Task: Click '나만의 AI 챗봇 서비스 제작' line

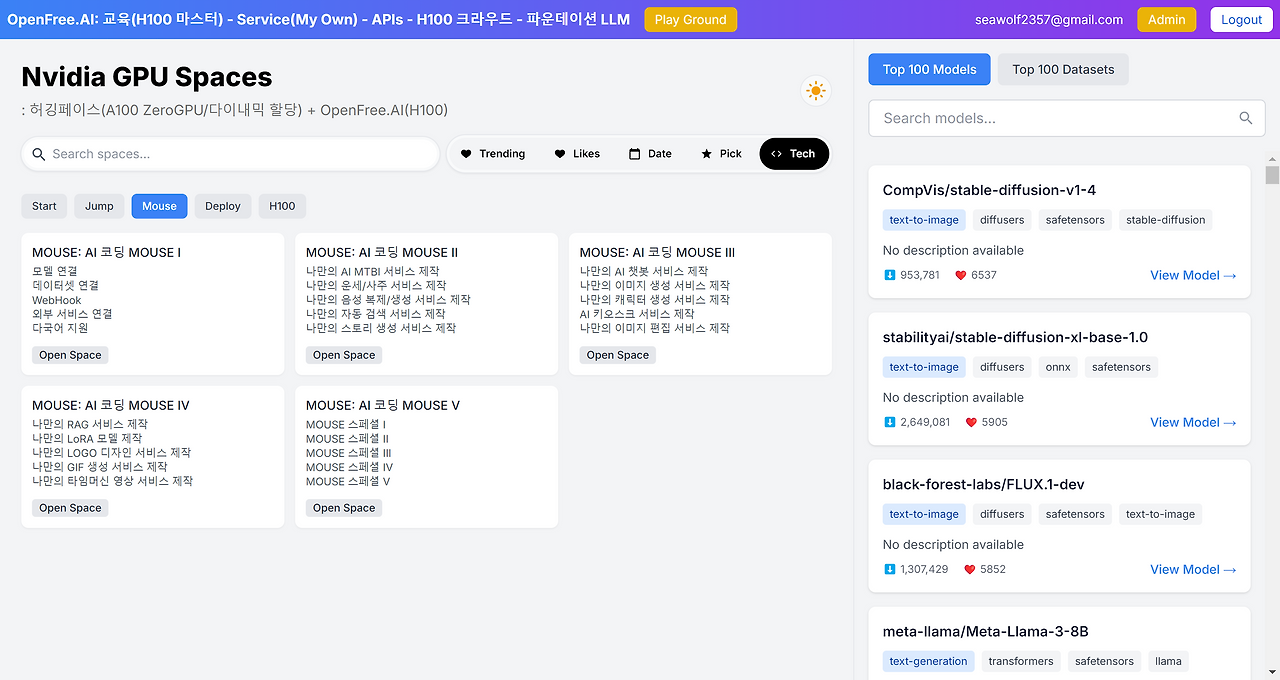Action: click(x=643, y=271)
